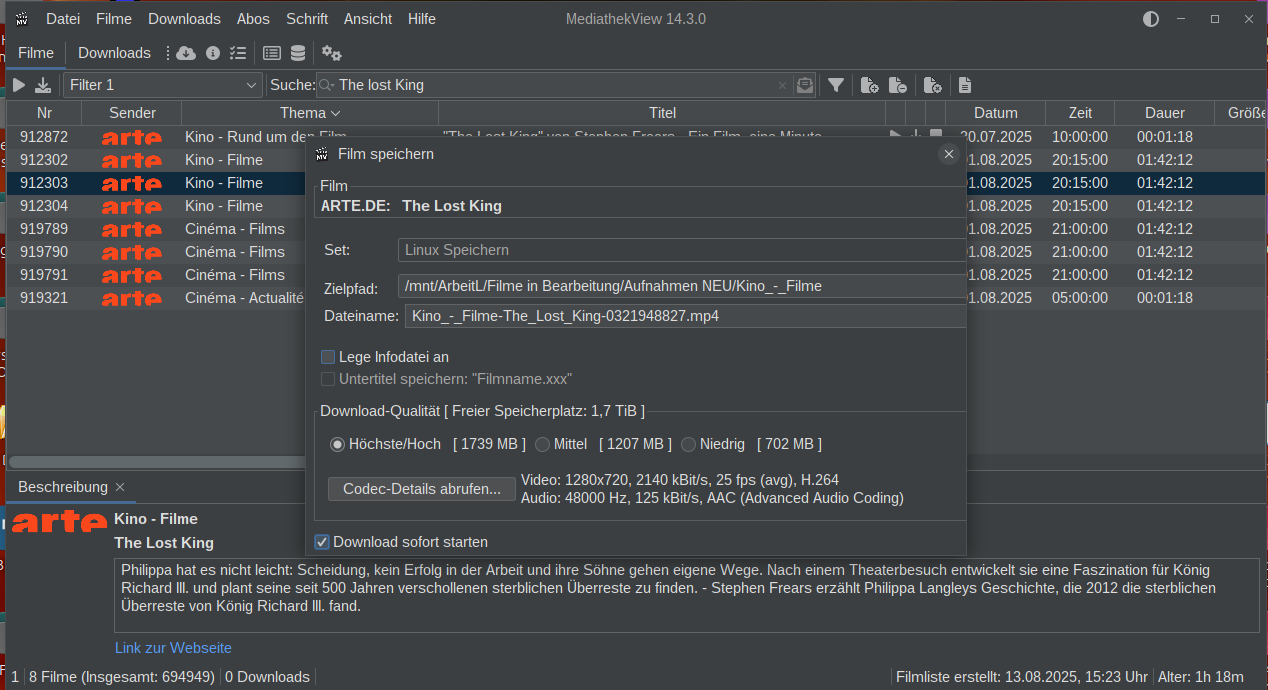
Task: Switch to the Downloads tab
Action: pyautogui.click(x=114, y=53)
